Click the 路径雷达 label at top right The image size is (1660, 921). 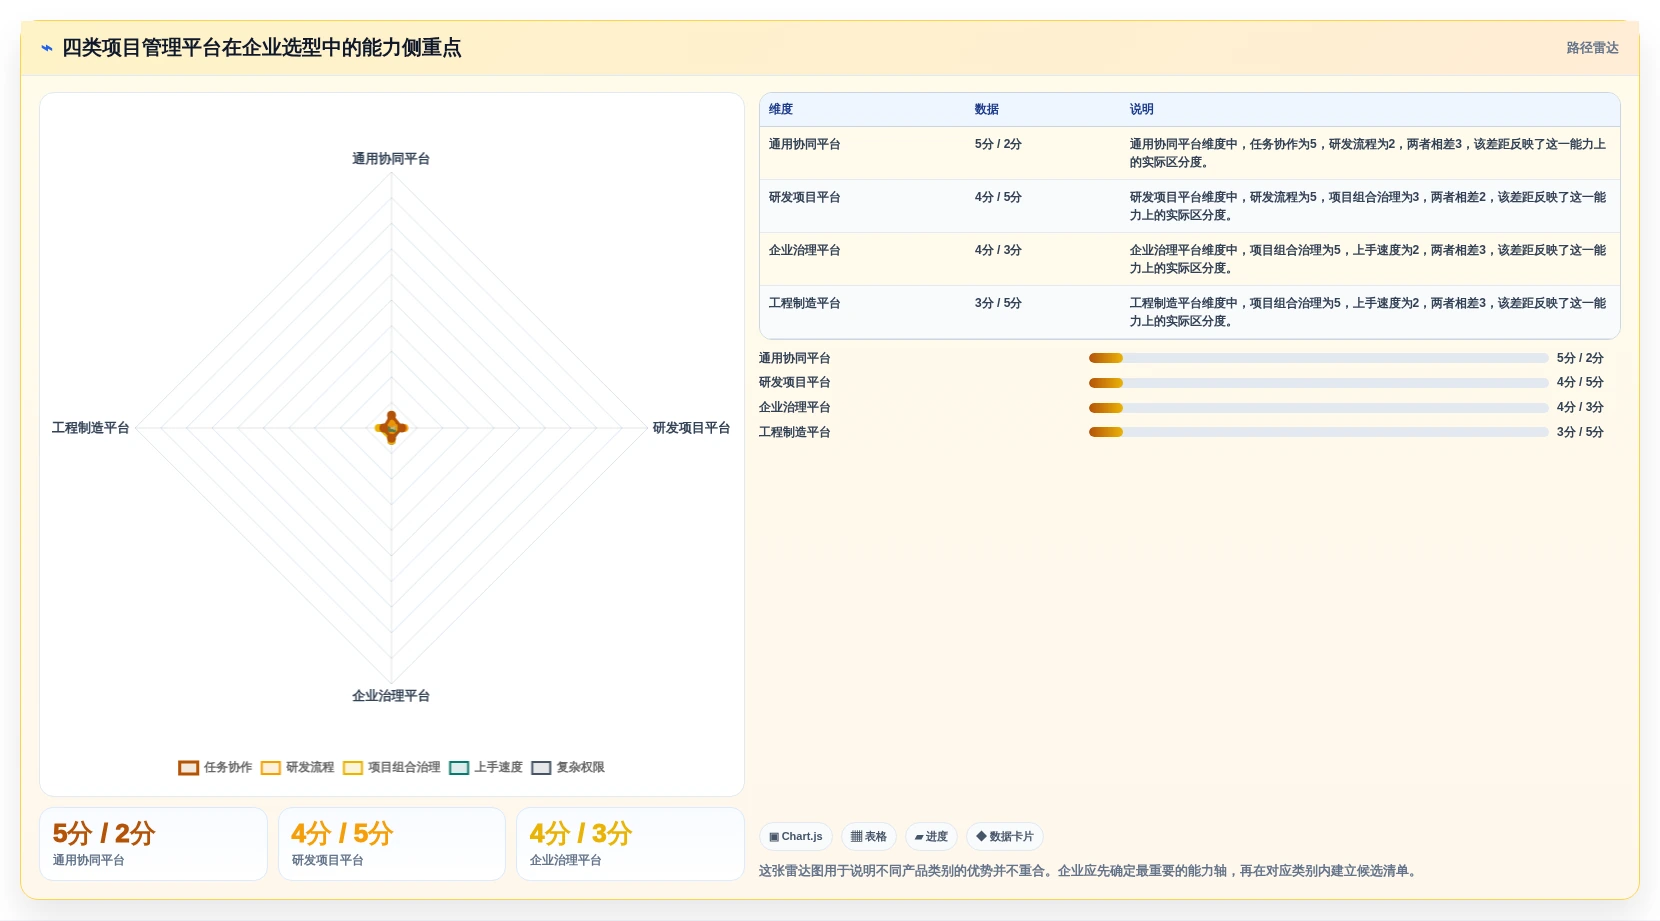(x=1592, y=48)
